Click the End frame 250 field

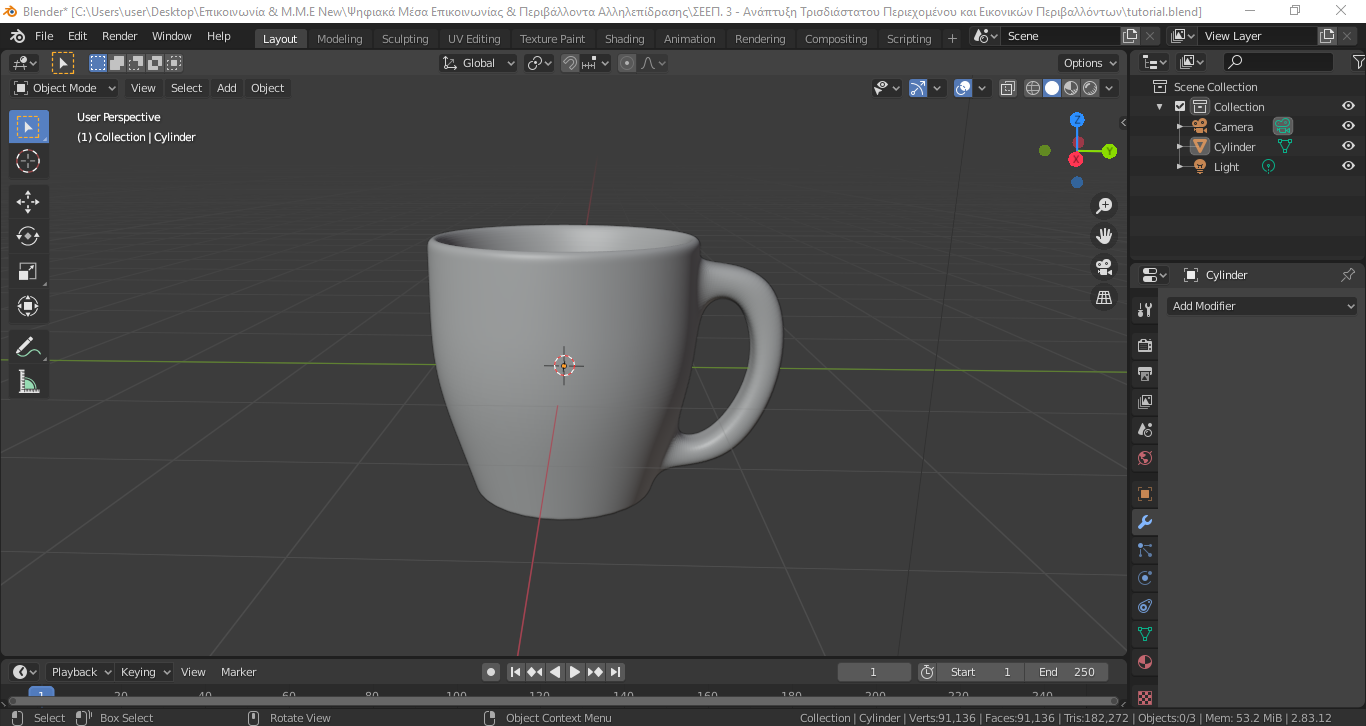point(1067,672)
